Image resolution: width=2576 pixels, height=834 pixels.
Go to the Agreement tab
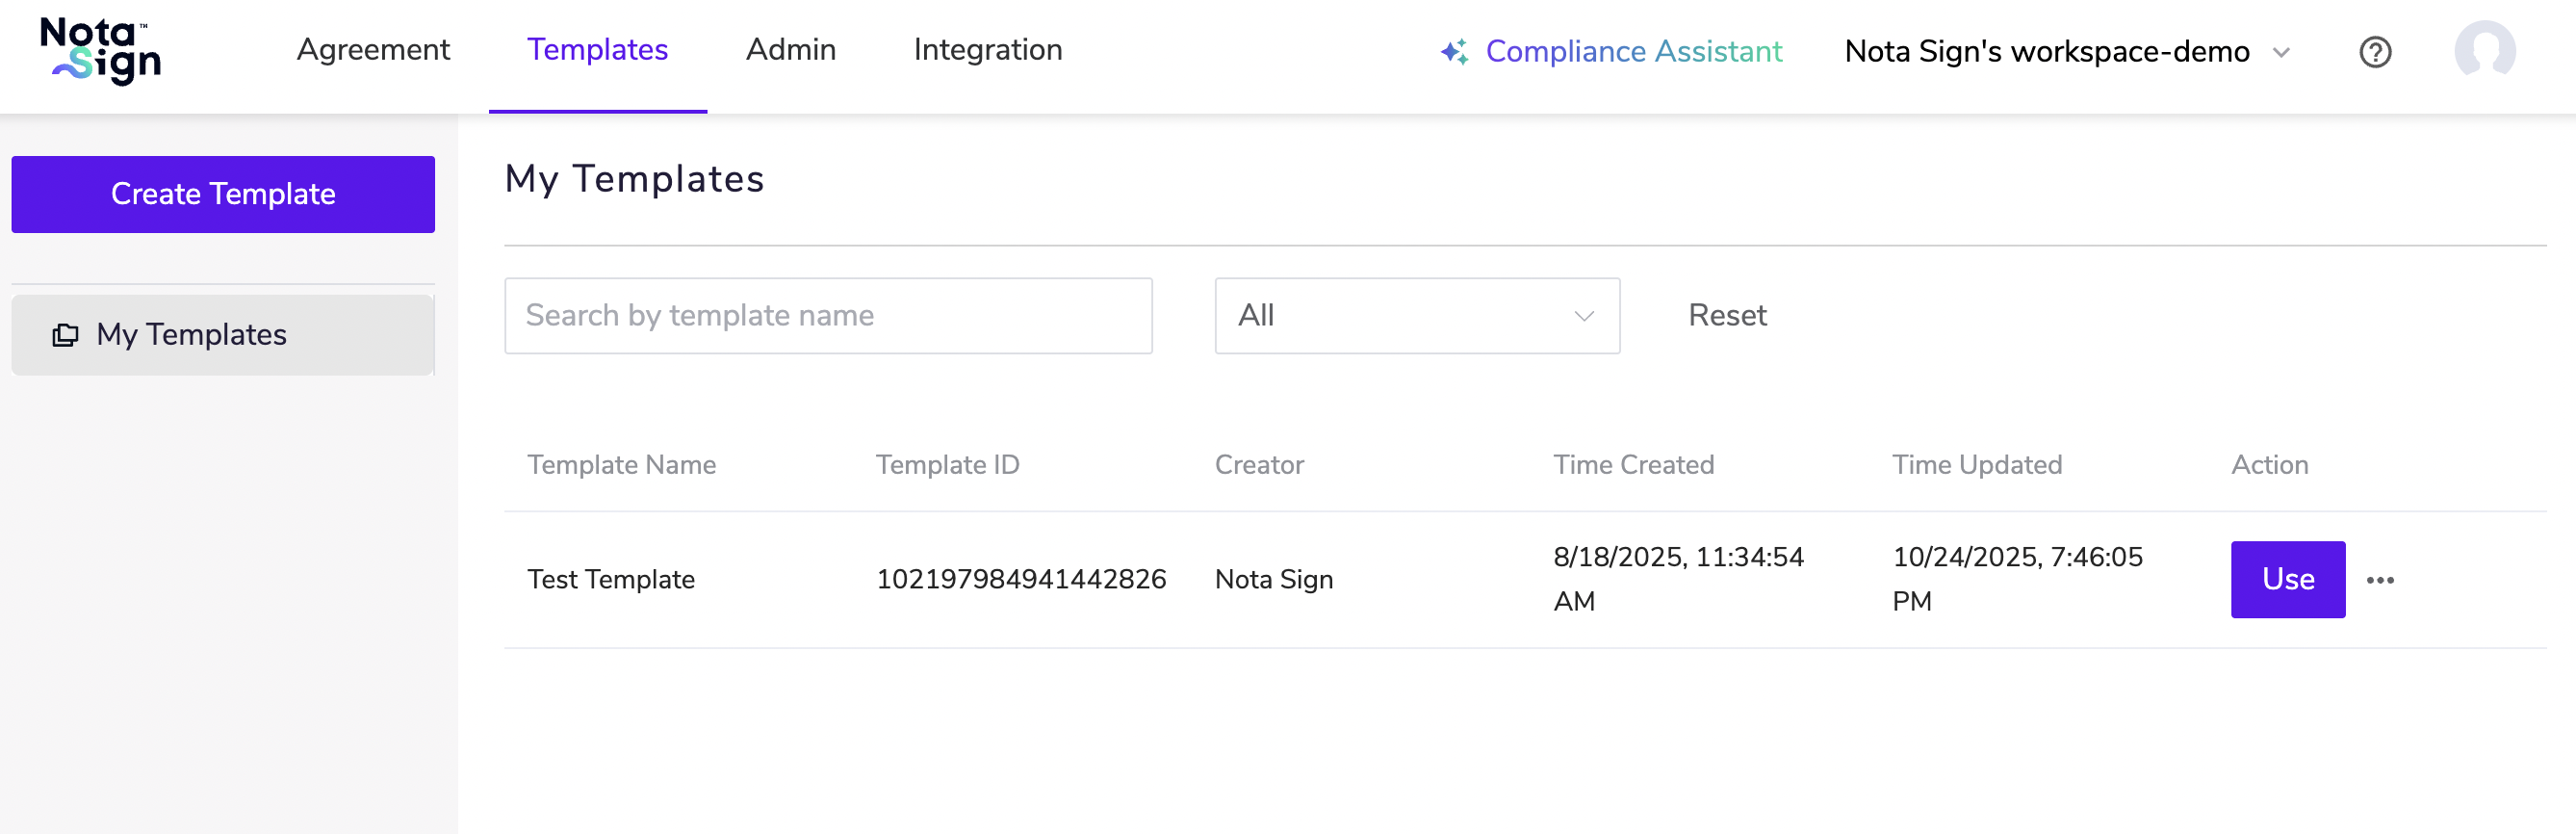click(x=373, y=50)
